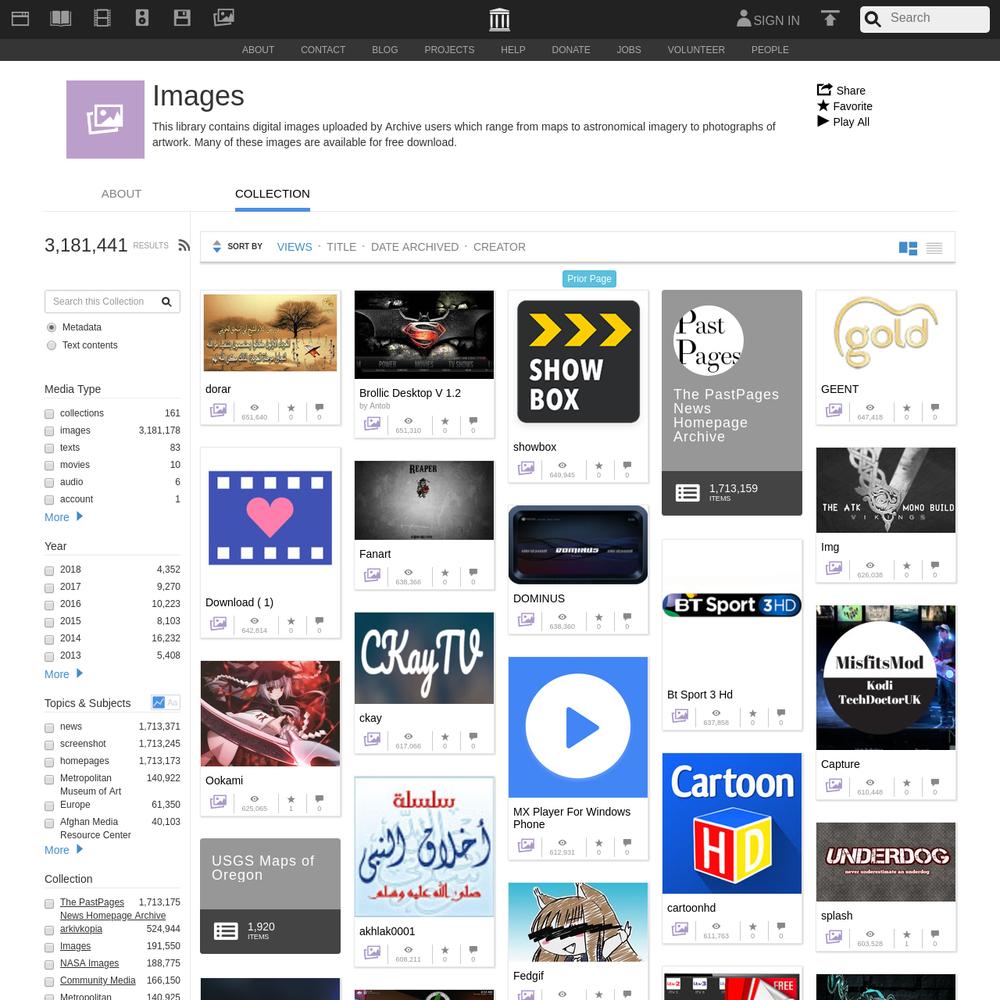Open the Brollic Desktop V 1.2 title
The width and height of the screenshot is (1000, 1000).
[x=410, y=393]
